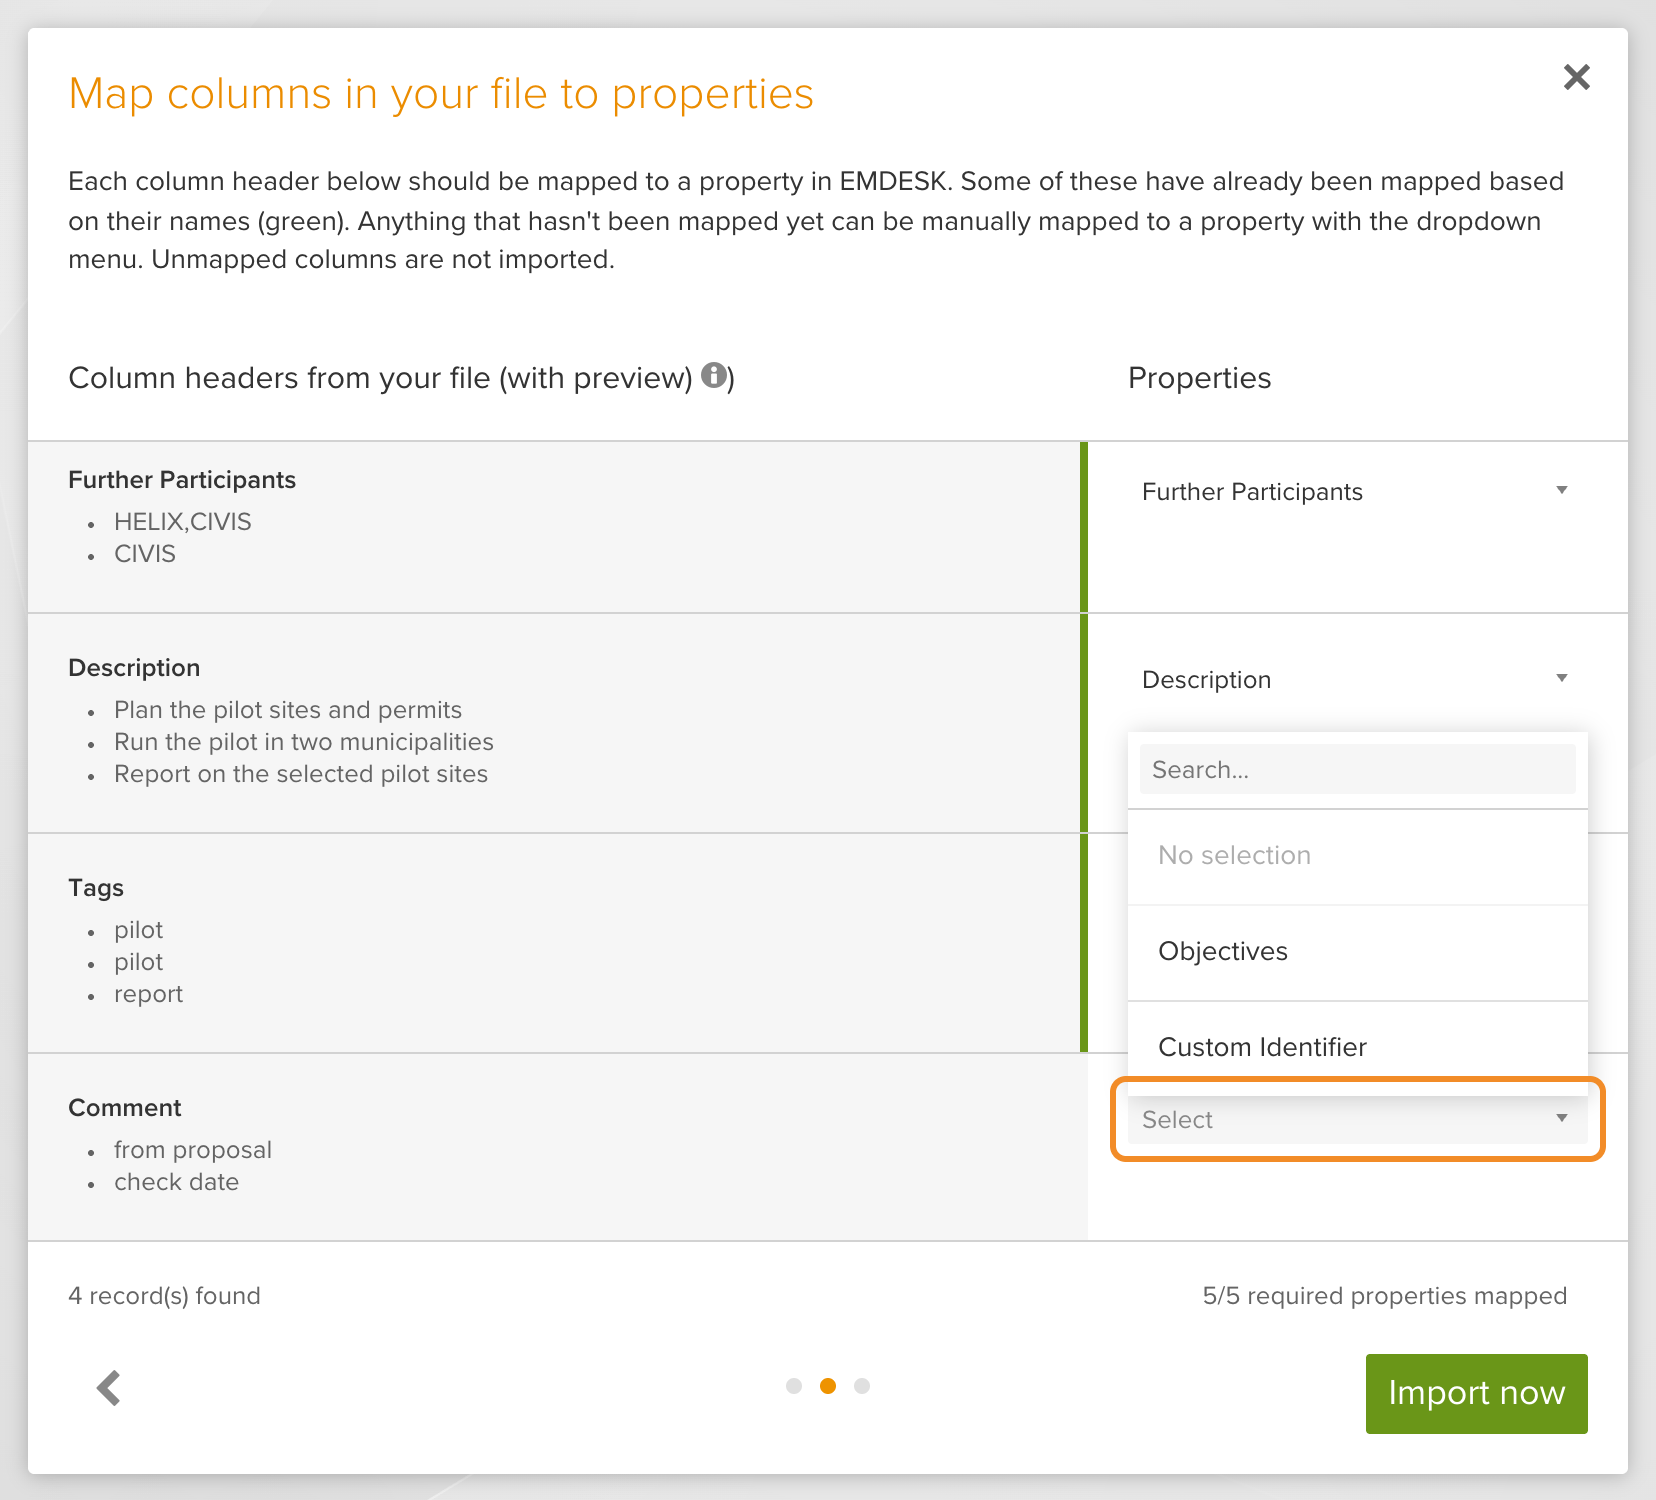Click into the Search field in dropdown
The width and height of the screenshot is (1656, 1500).
(x=1357, y=769)
